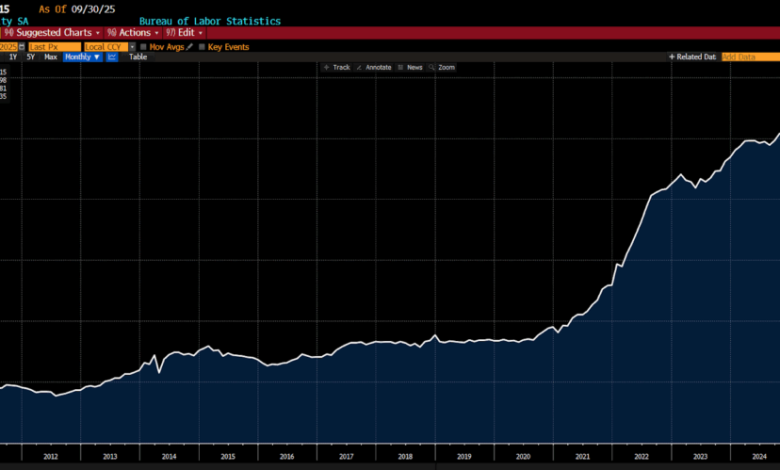Image resolution: width=780 pixels, height=470 pixels.
Task: Click the Track crosshair icon
Action: tap(326, 67)
